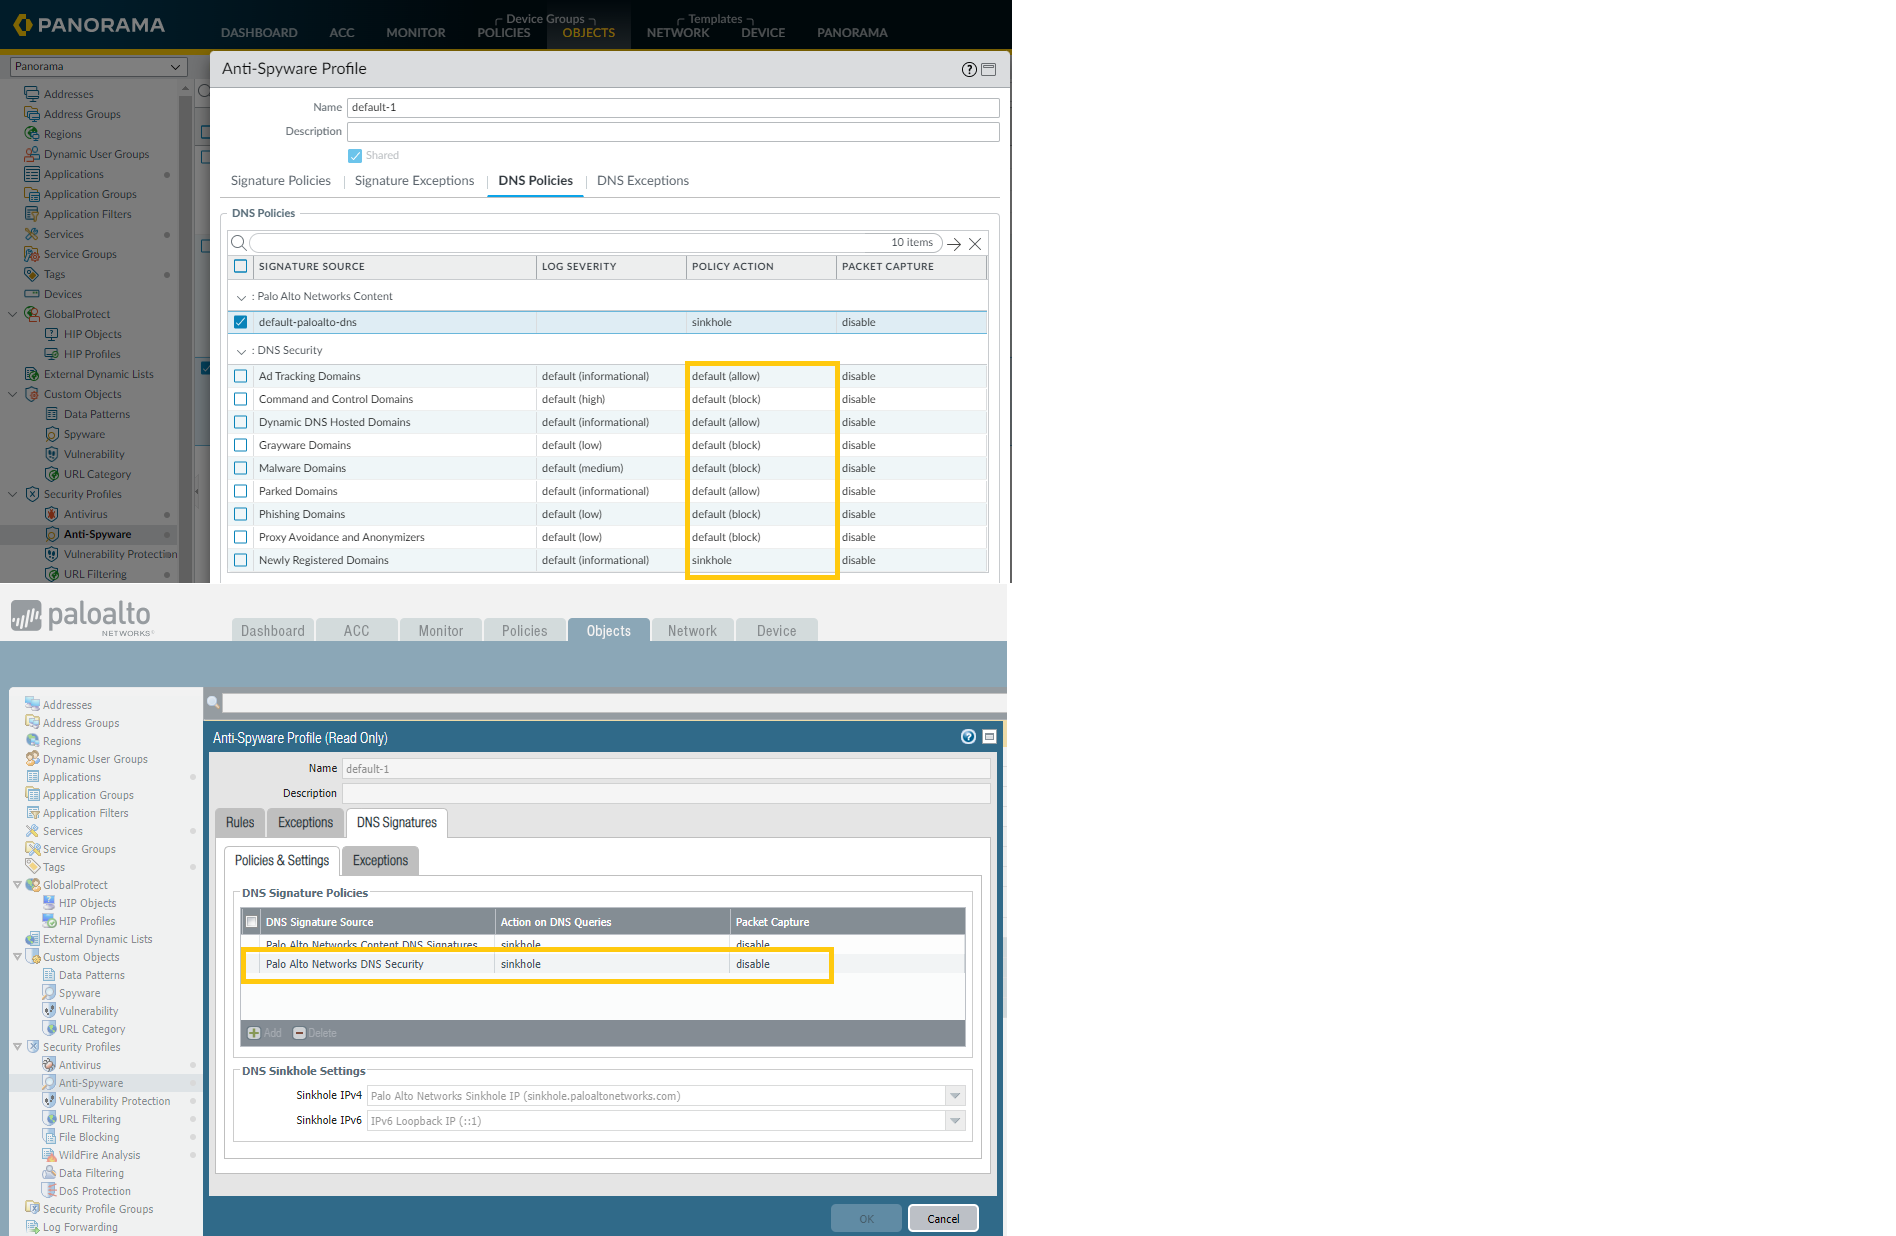Toggle the select-all checkbox in the Signature Source header
The width and height of the screenshot is (1896, 1236).
tap(240, 267)
